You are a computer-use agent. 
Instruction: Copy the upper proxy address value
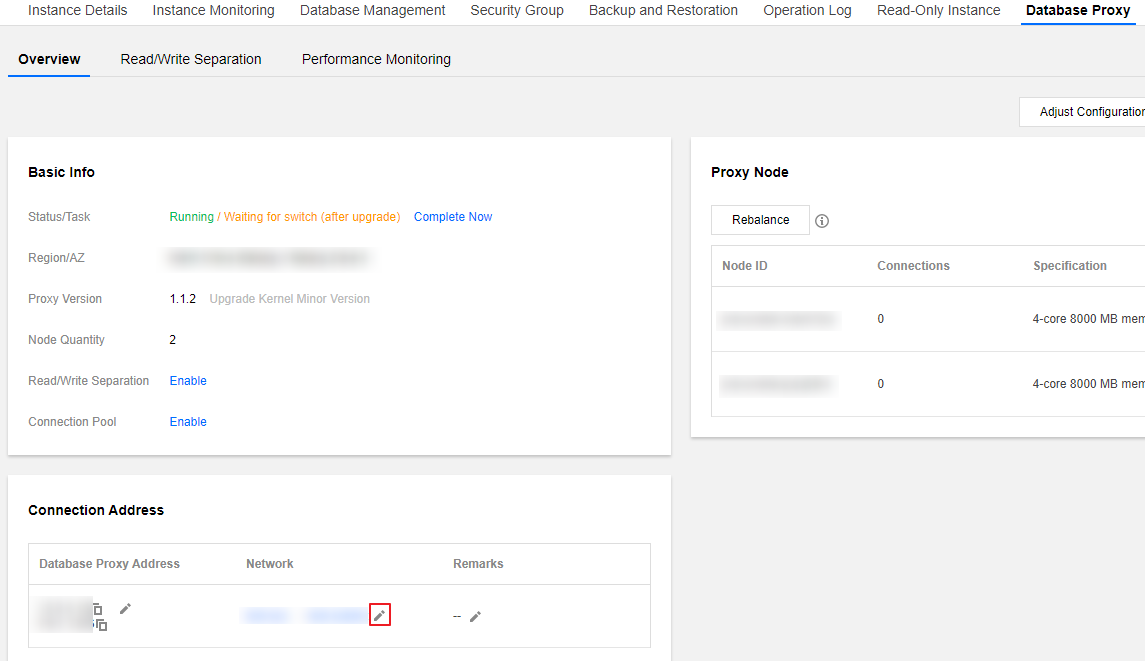tap(97, 609)
